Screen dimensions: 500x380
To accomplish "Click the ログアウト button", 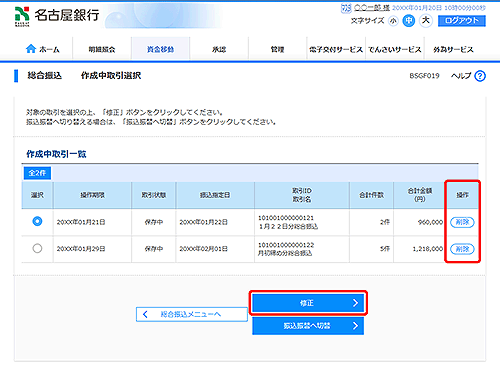I will point(462,21).
